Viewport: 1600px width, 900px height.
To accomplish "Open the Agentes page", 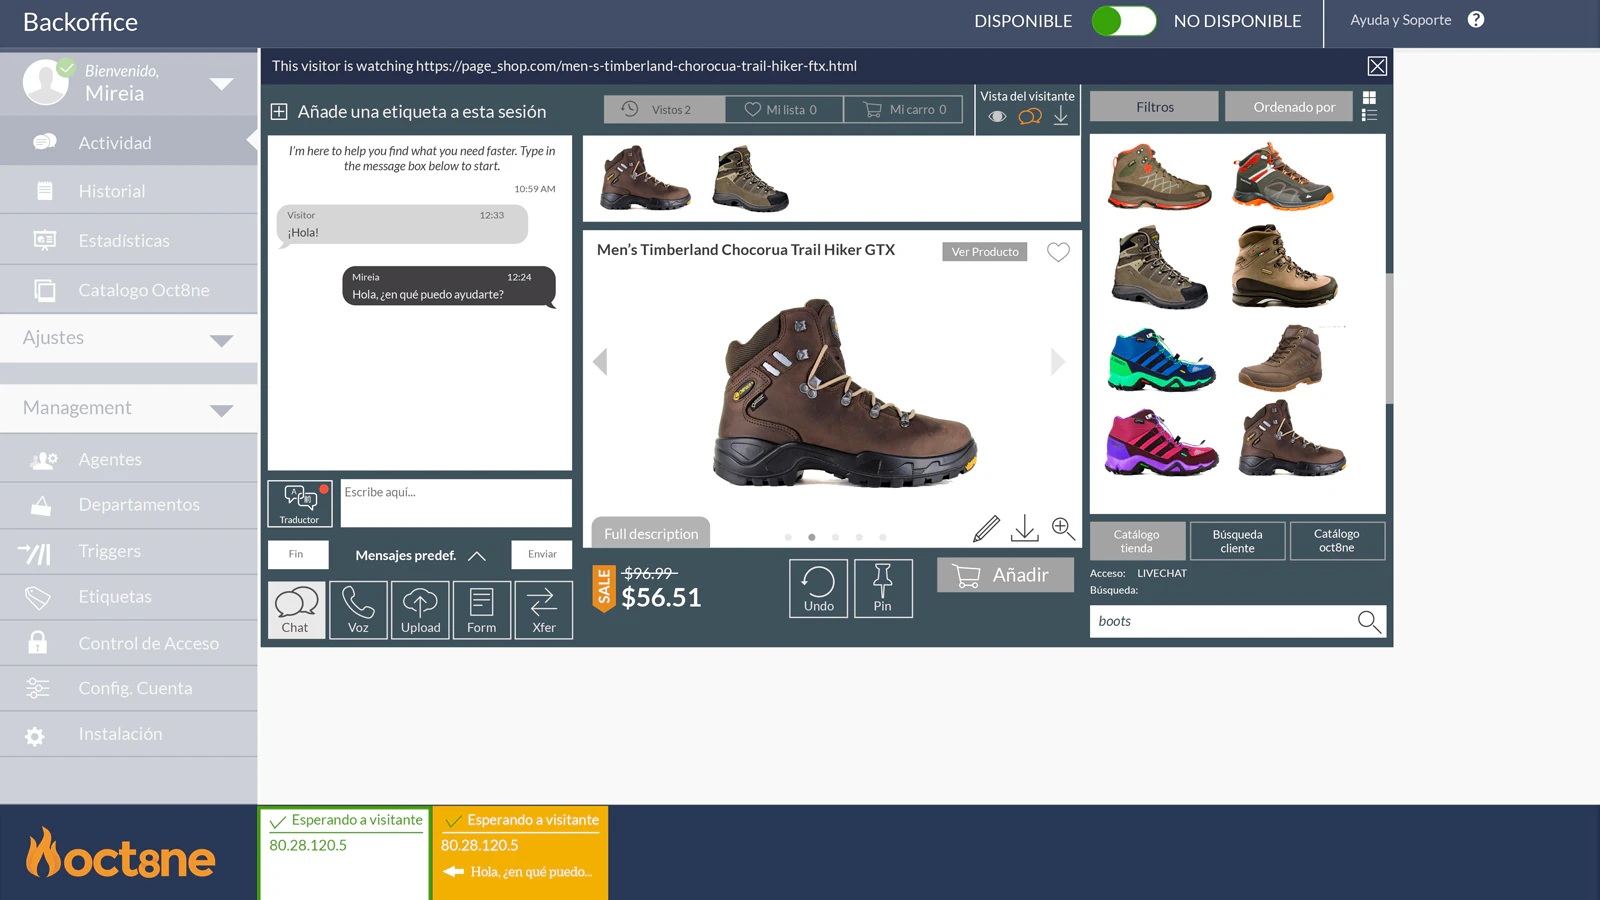I will (x=129, y=459).
